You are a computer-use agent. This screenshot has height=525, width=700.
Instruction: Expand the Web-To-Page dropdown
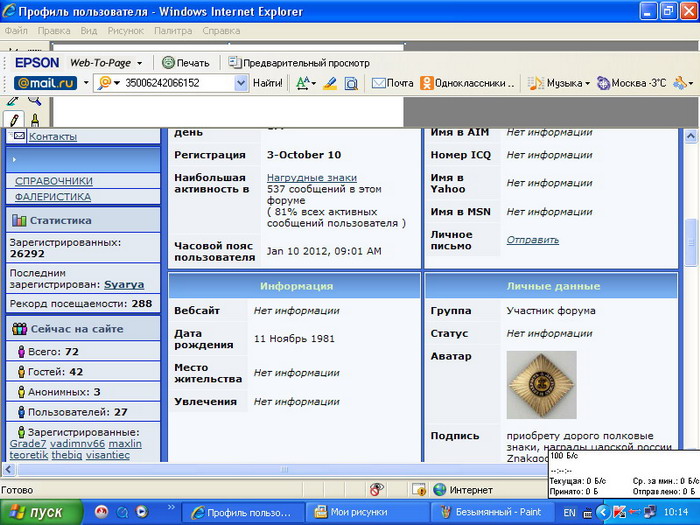(x=140, y=63)
